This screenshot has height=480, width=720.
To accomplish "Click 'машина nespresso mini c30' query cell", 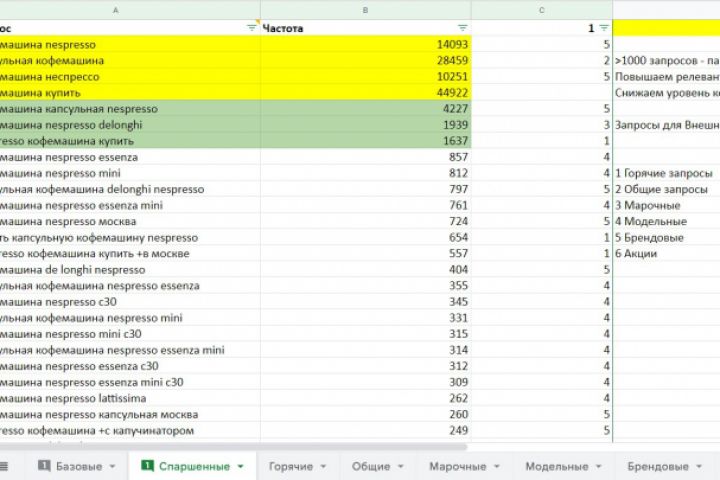I will point(130,334).
